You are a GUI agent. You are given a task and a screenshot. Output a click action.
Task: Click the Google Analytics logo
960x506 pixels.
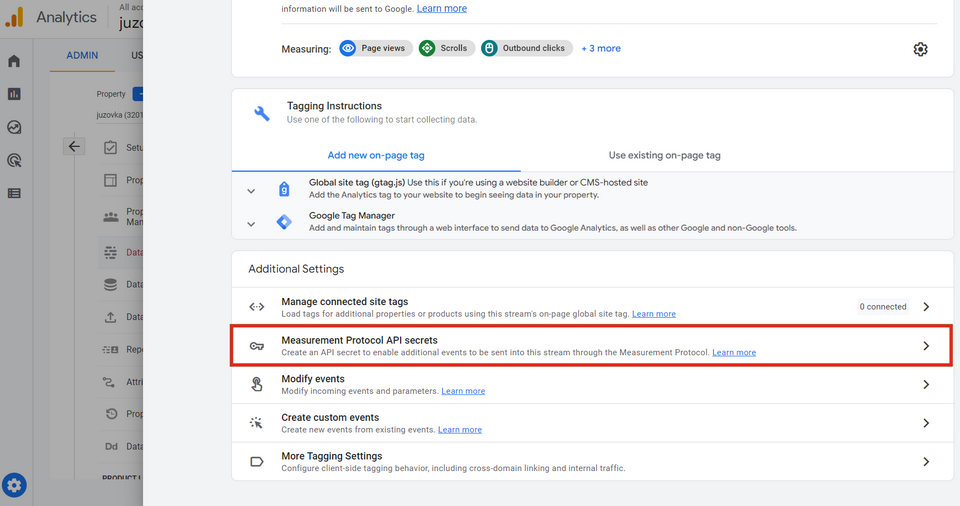coord(14,17)
